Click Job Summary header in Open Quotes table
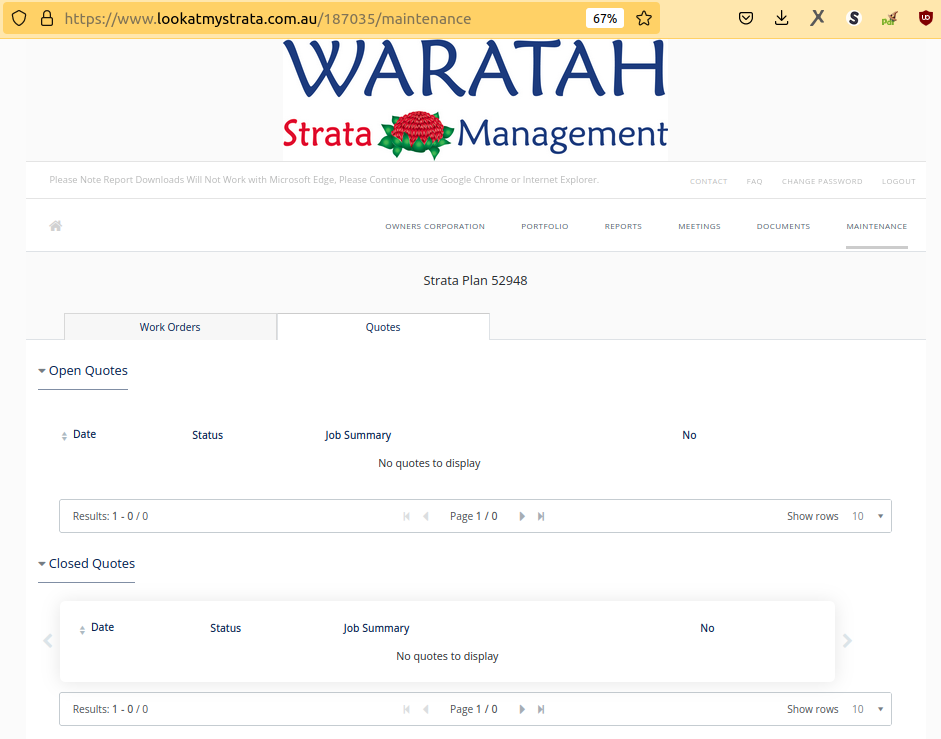Viewport: 941px width, 739px height. [358, 435]
